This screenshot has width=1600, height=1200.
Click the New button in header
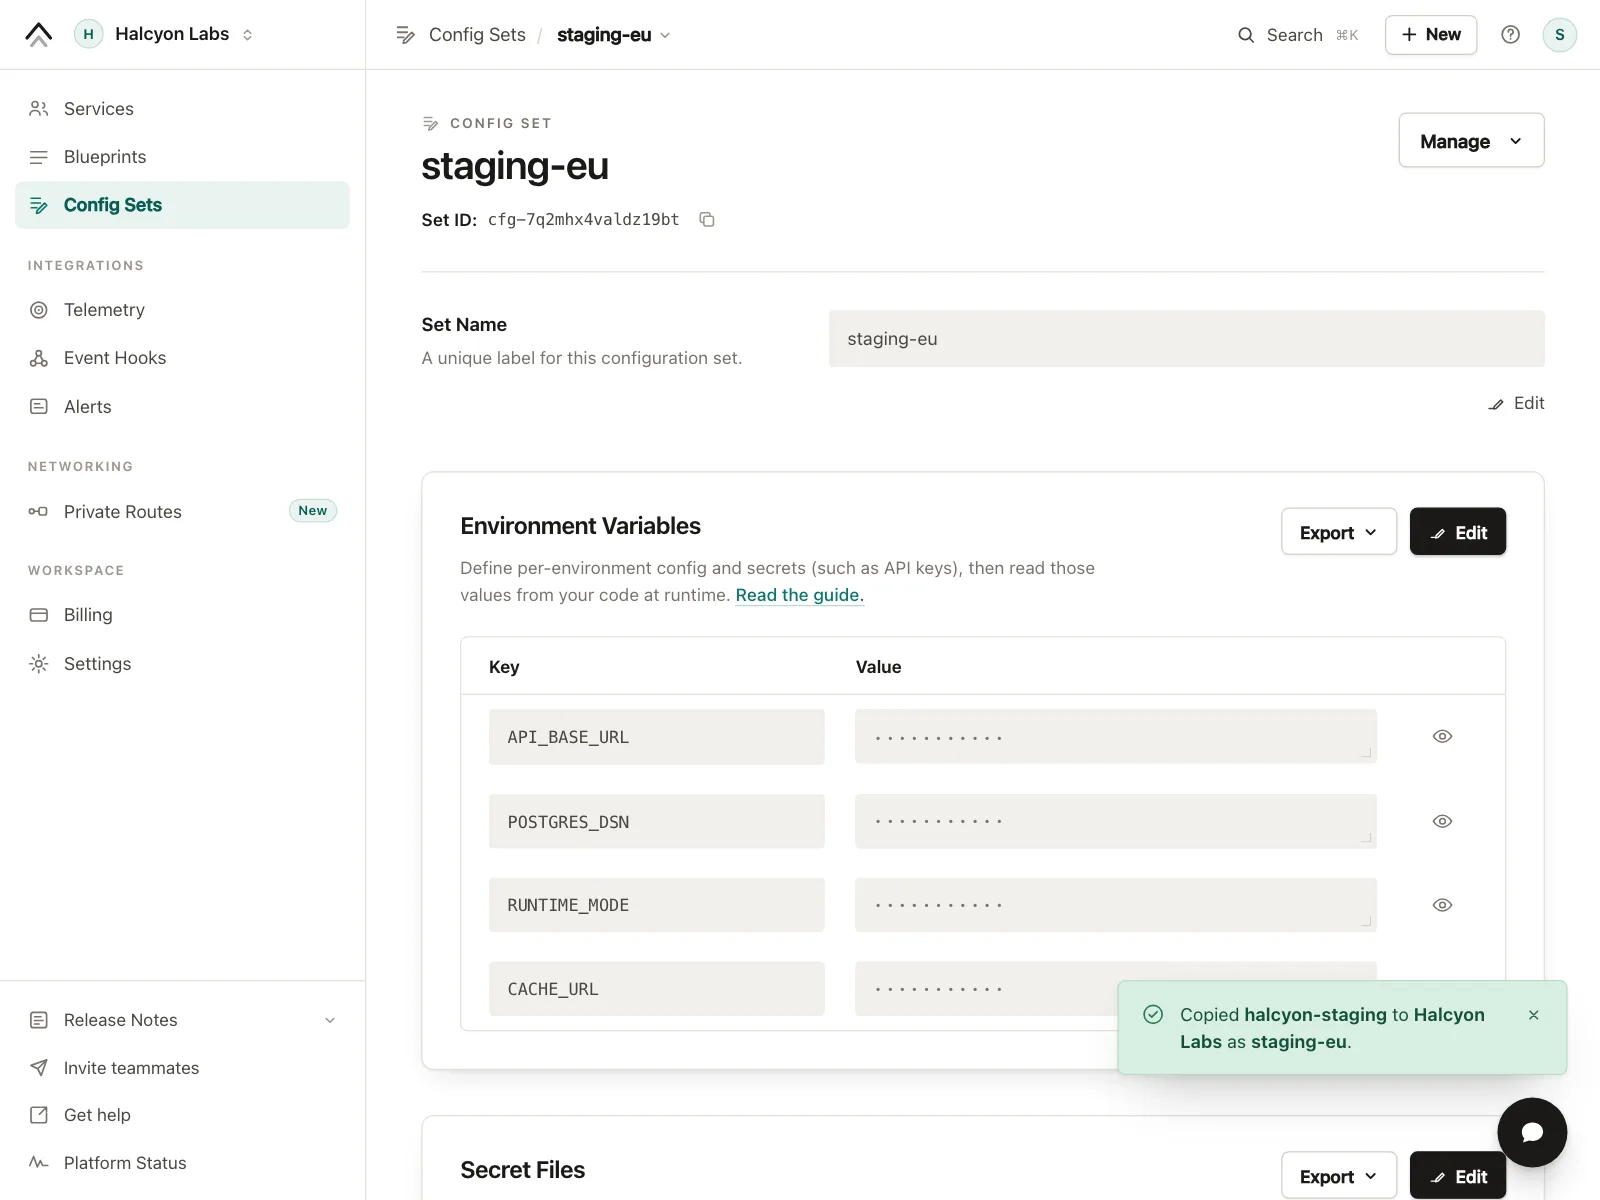(x=1431, y=35)
